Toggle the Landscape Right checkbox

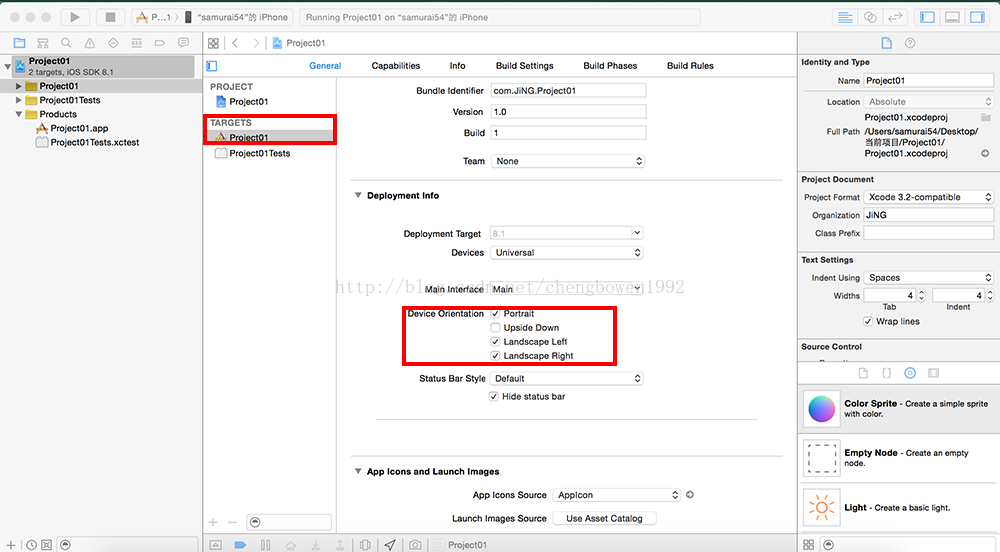click(x=496, y=356)
